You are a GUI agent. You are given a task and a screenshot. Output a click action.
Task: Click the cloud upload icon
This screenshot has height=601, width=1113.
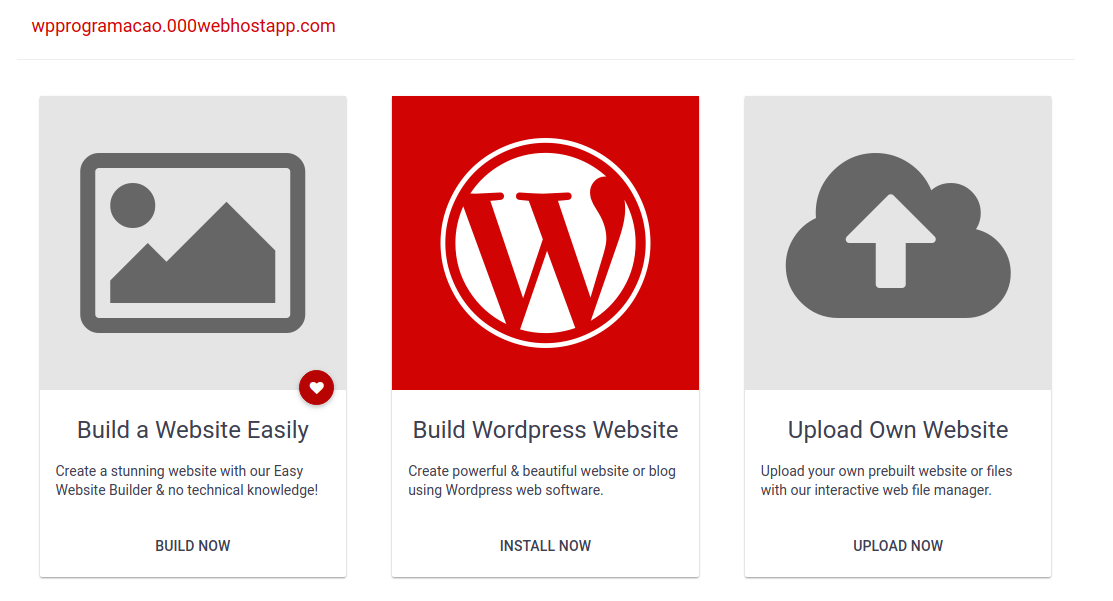pos(898,236)
